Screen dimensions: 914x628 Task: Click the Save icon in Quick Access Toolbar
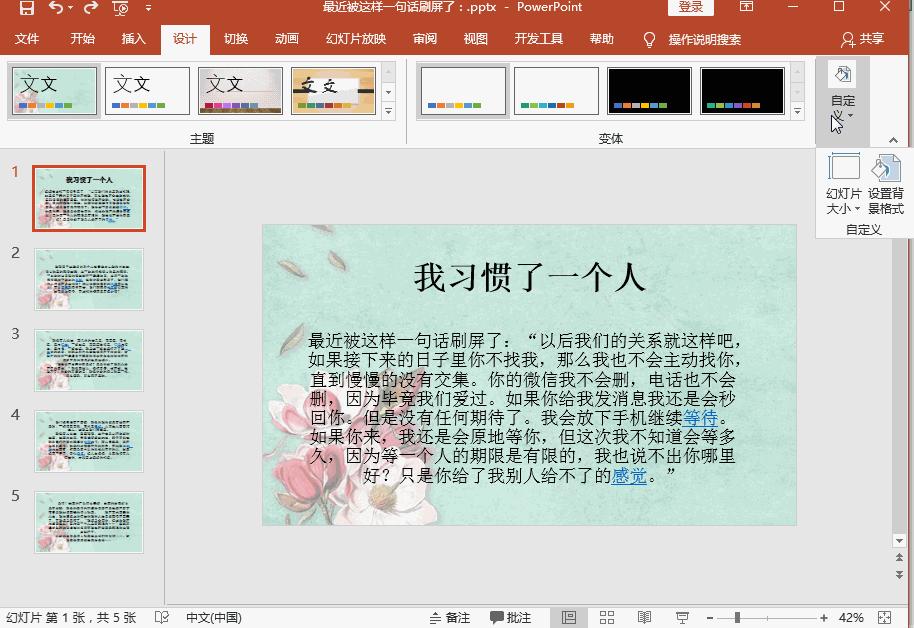pos(27,8)
